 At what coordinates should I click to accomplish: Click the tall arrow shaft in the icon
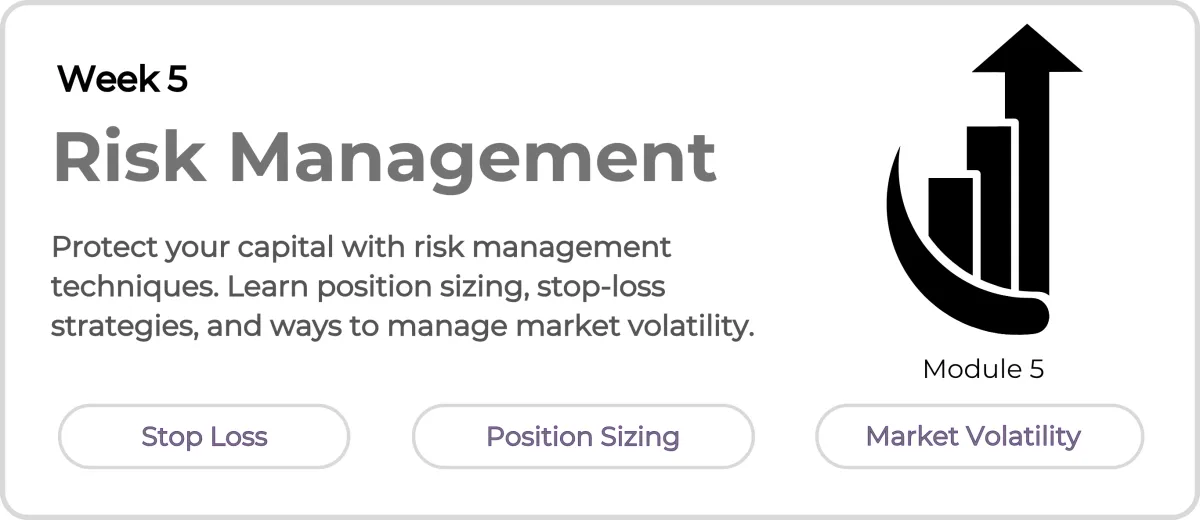[x=1034, y=180]
